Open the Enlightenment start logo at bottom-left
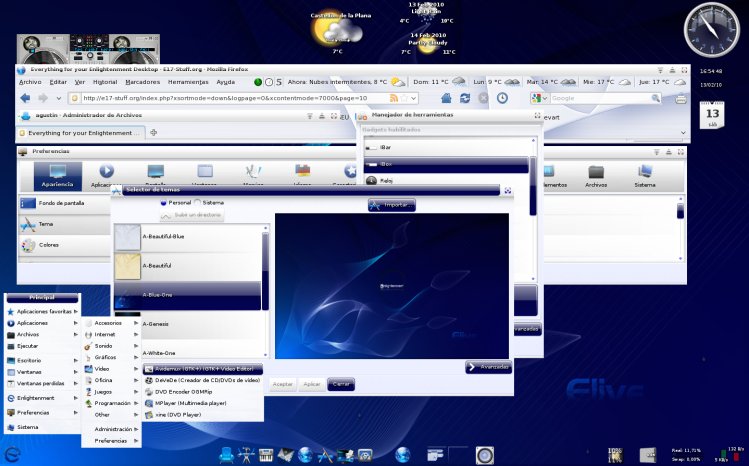The height and width of the screenshot is (466, 749). click(x=12, y=454)
